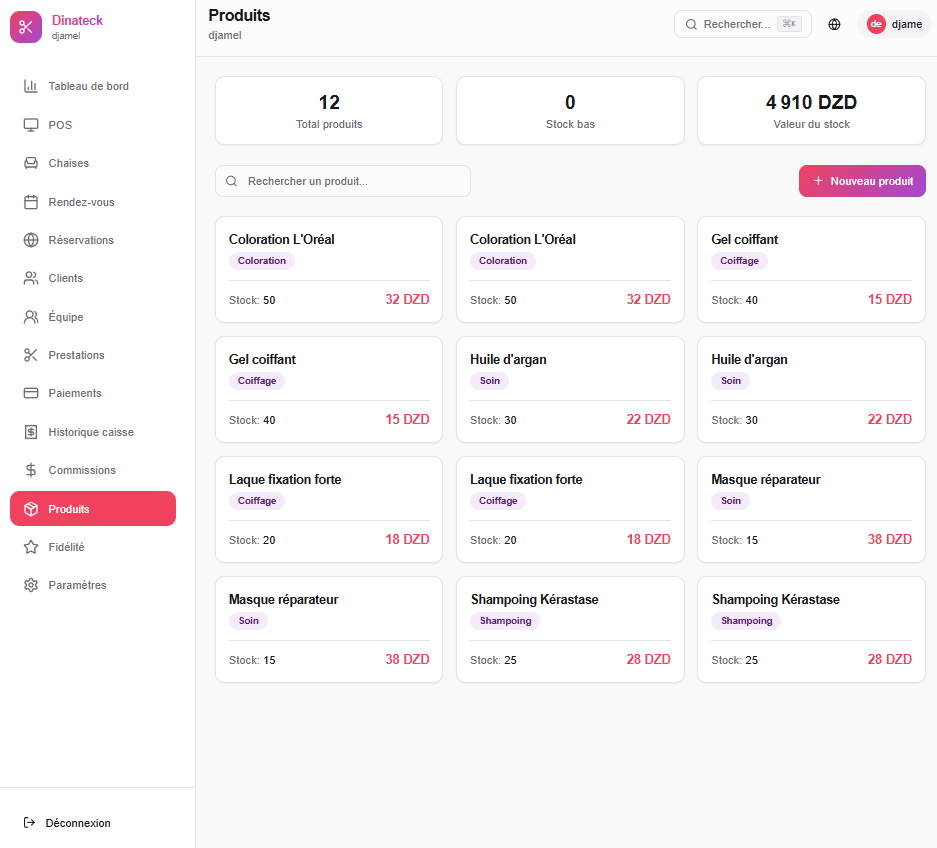The image size is (937, 848).
Task: Open the Équipe page
Action: point(93,317)
